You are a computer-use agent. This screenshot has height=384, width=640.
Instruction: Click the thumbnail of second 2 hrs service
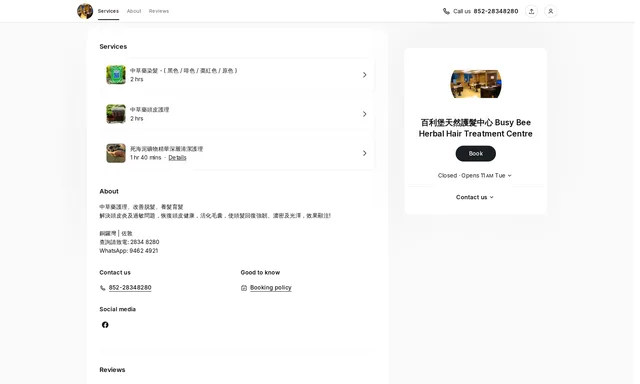click(116, 114)
